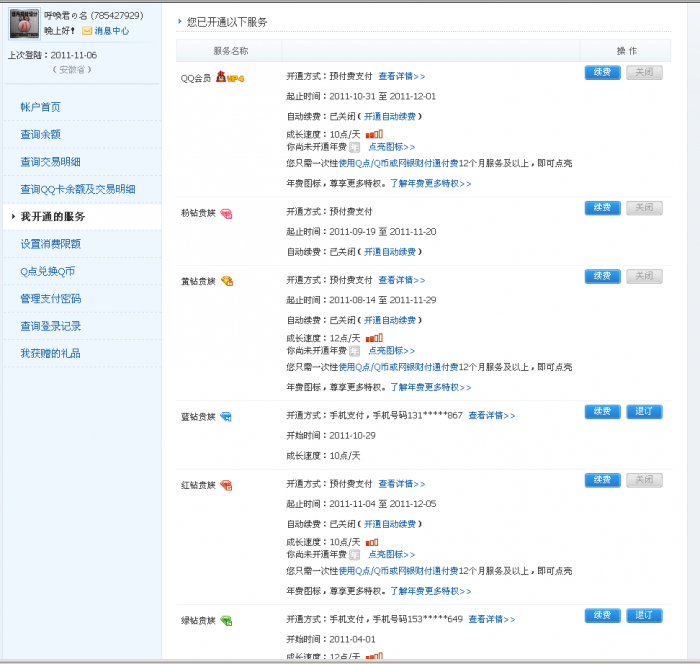Click 续费 button for 红钻贵族
This screenshot has height=664, width=700.
click(602, 480)
